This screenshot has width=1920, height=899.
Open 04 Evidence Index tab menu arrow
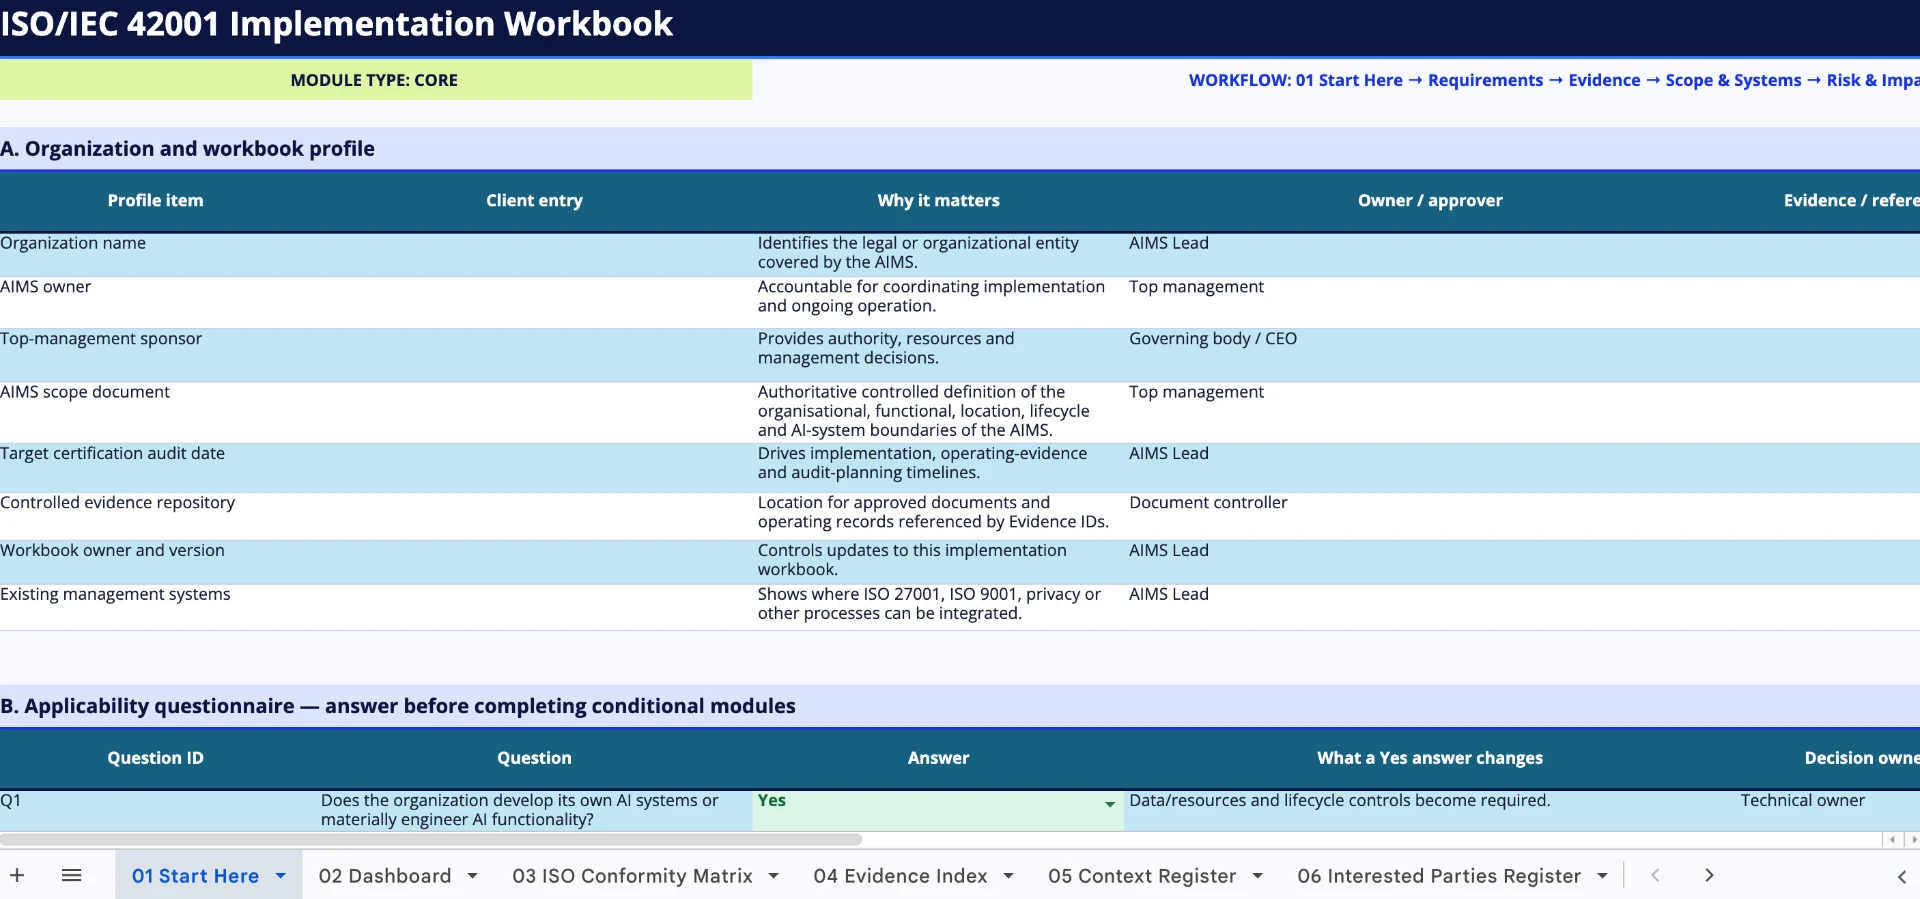point(1008,876)
